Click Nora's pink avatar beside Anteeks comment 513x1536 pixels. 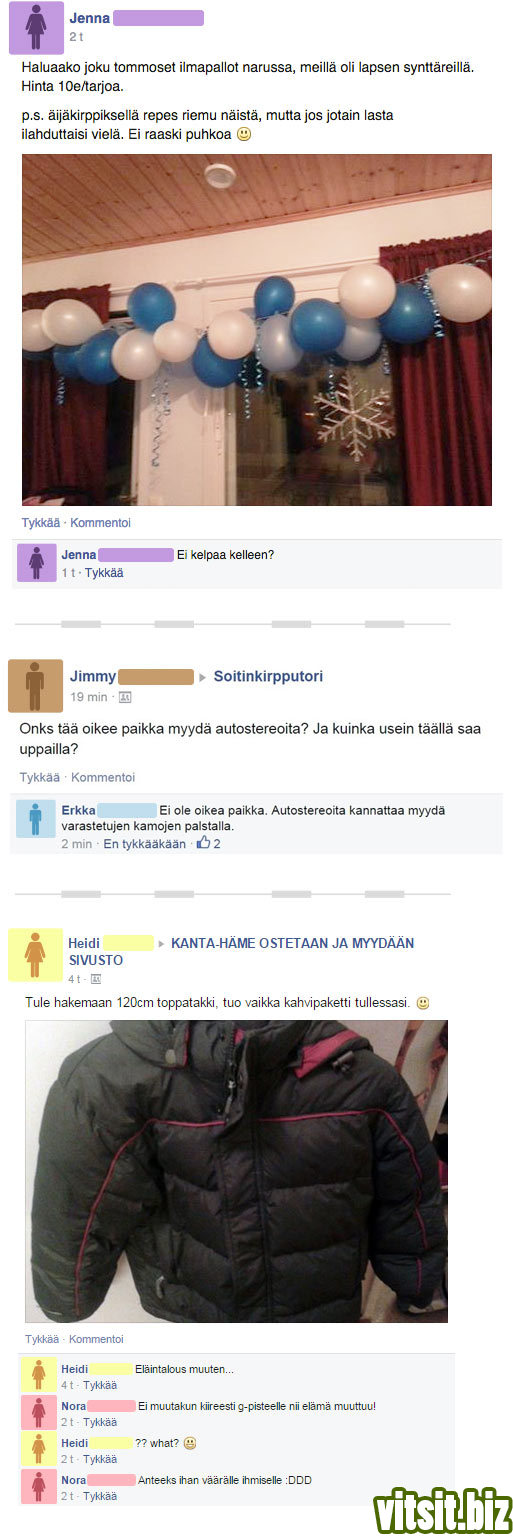39,1486
